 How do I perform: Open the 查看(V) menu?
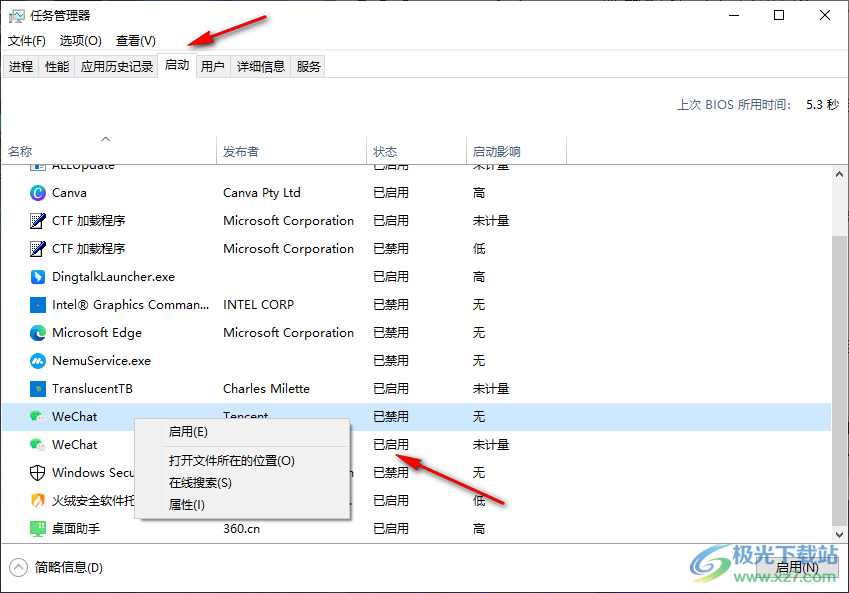pyautogui.click(x=136, y=41)
